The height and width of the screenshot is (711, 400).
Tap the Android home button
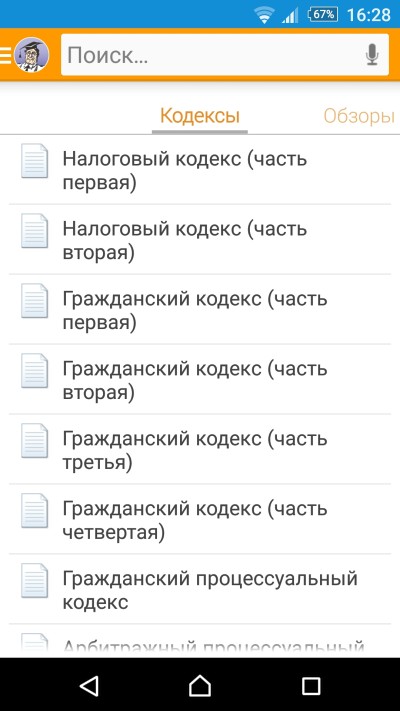(x=200, y=685)
